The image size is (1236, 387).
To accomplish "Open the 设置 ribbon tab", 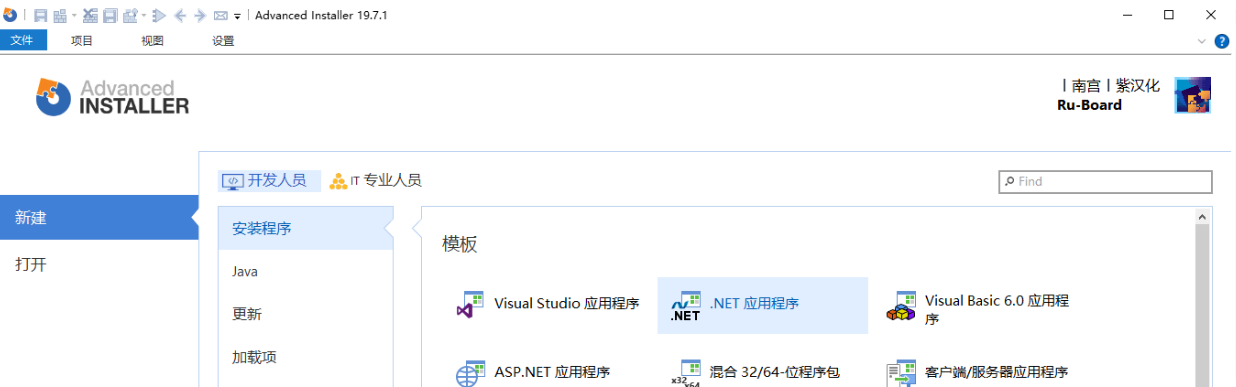I will tap(223, 41).
